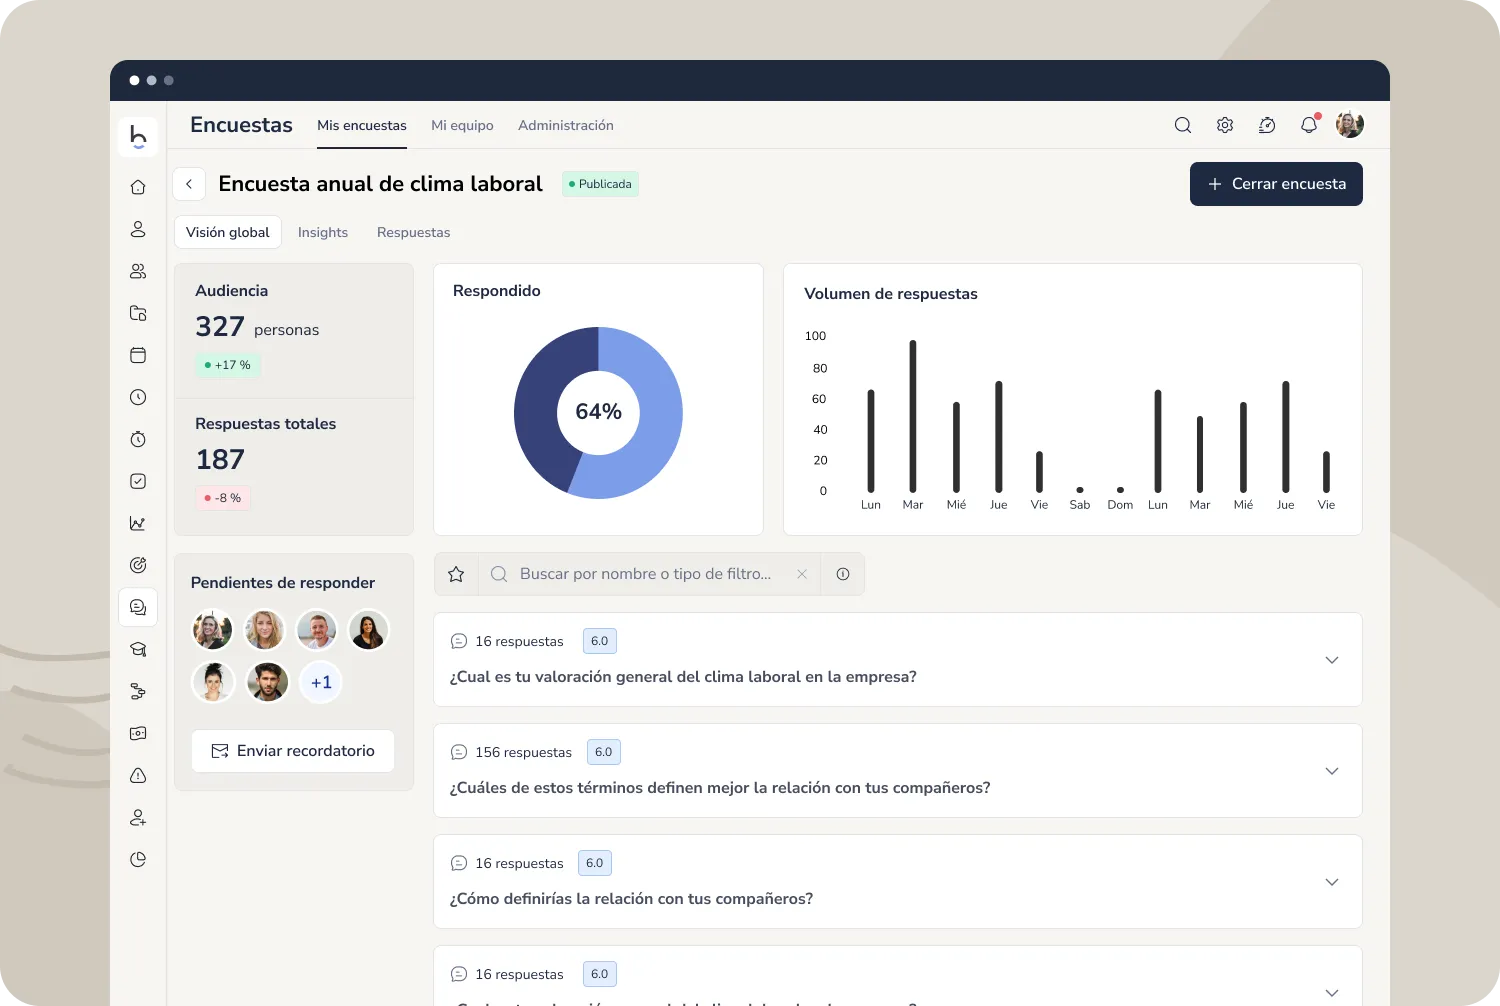Image resolution: width=1500 pixels, height=1006 pixels.
Task: Open the clock icon in sidebar
Action: [138, 397]
